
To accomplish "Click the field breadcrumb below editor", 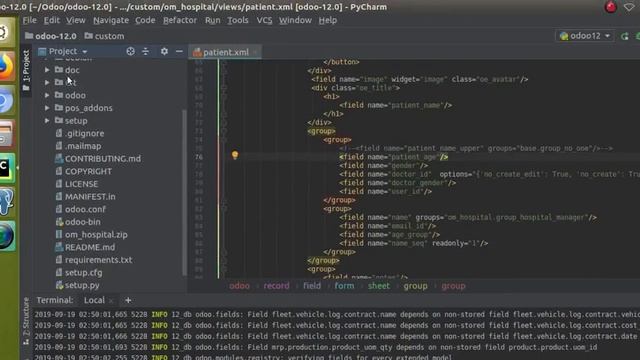I will coord(312,286).
